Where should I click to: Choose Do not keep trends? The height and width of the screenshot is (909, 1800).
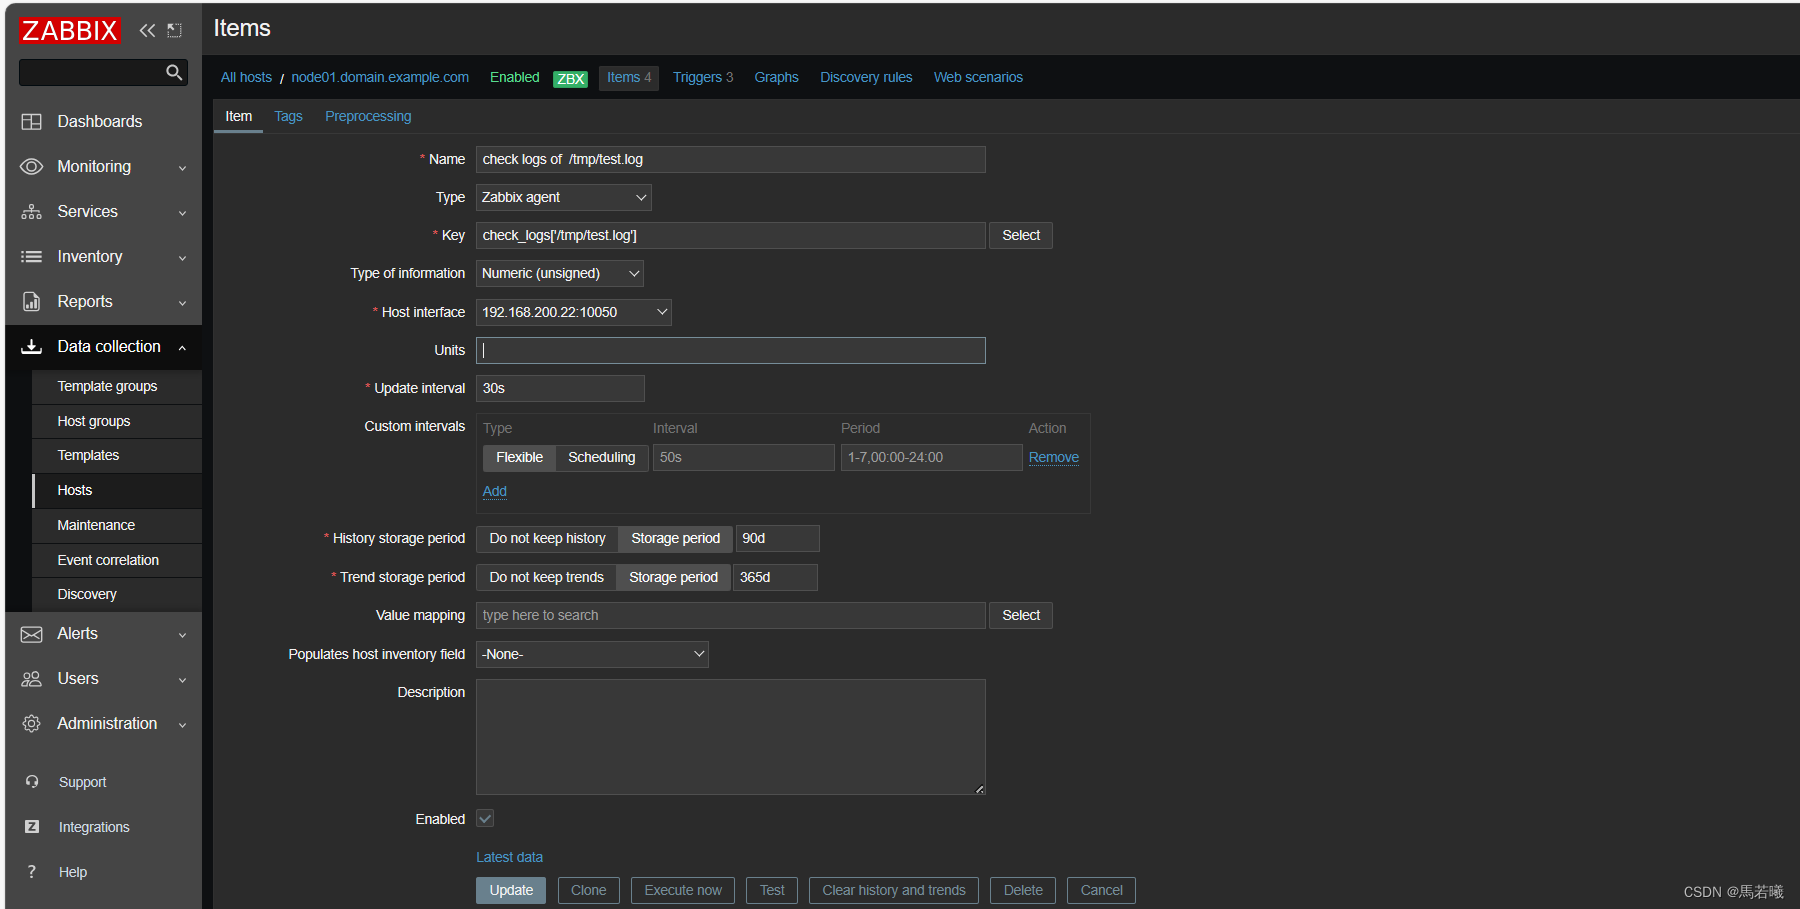coord(546,578)
